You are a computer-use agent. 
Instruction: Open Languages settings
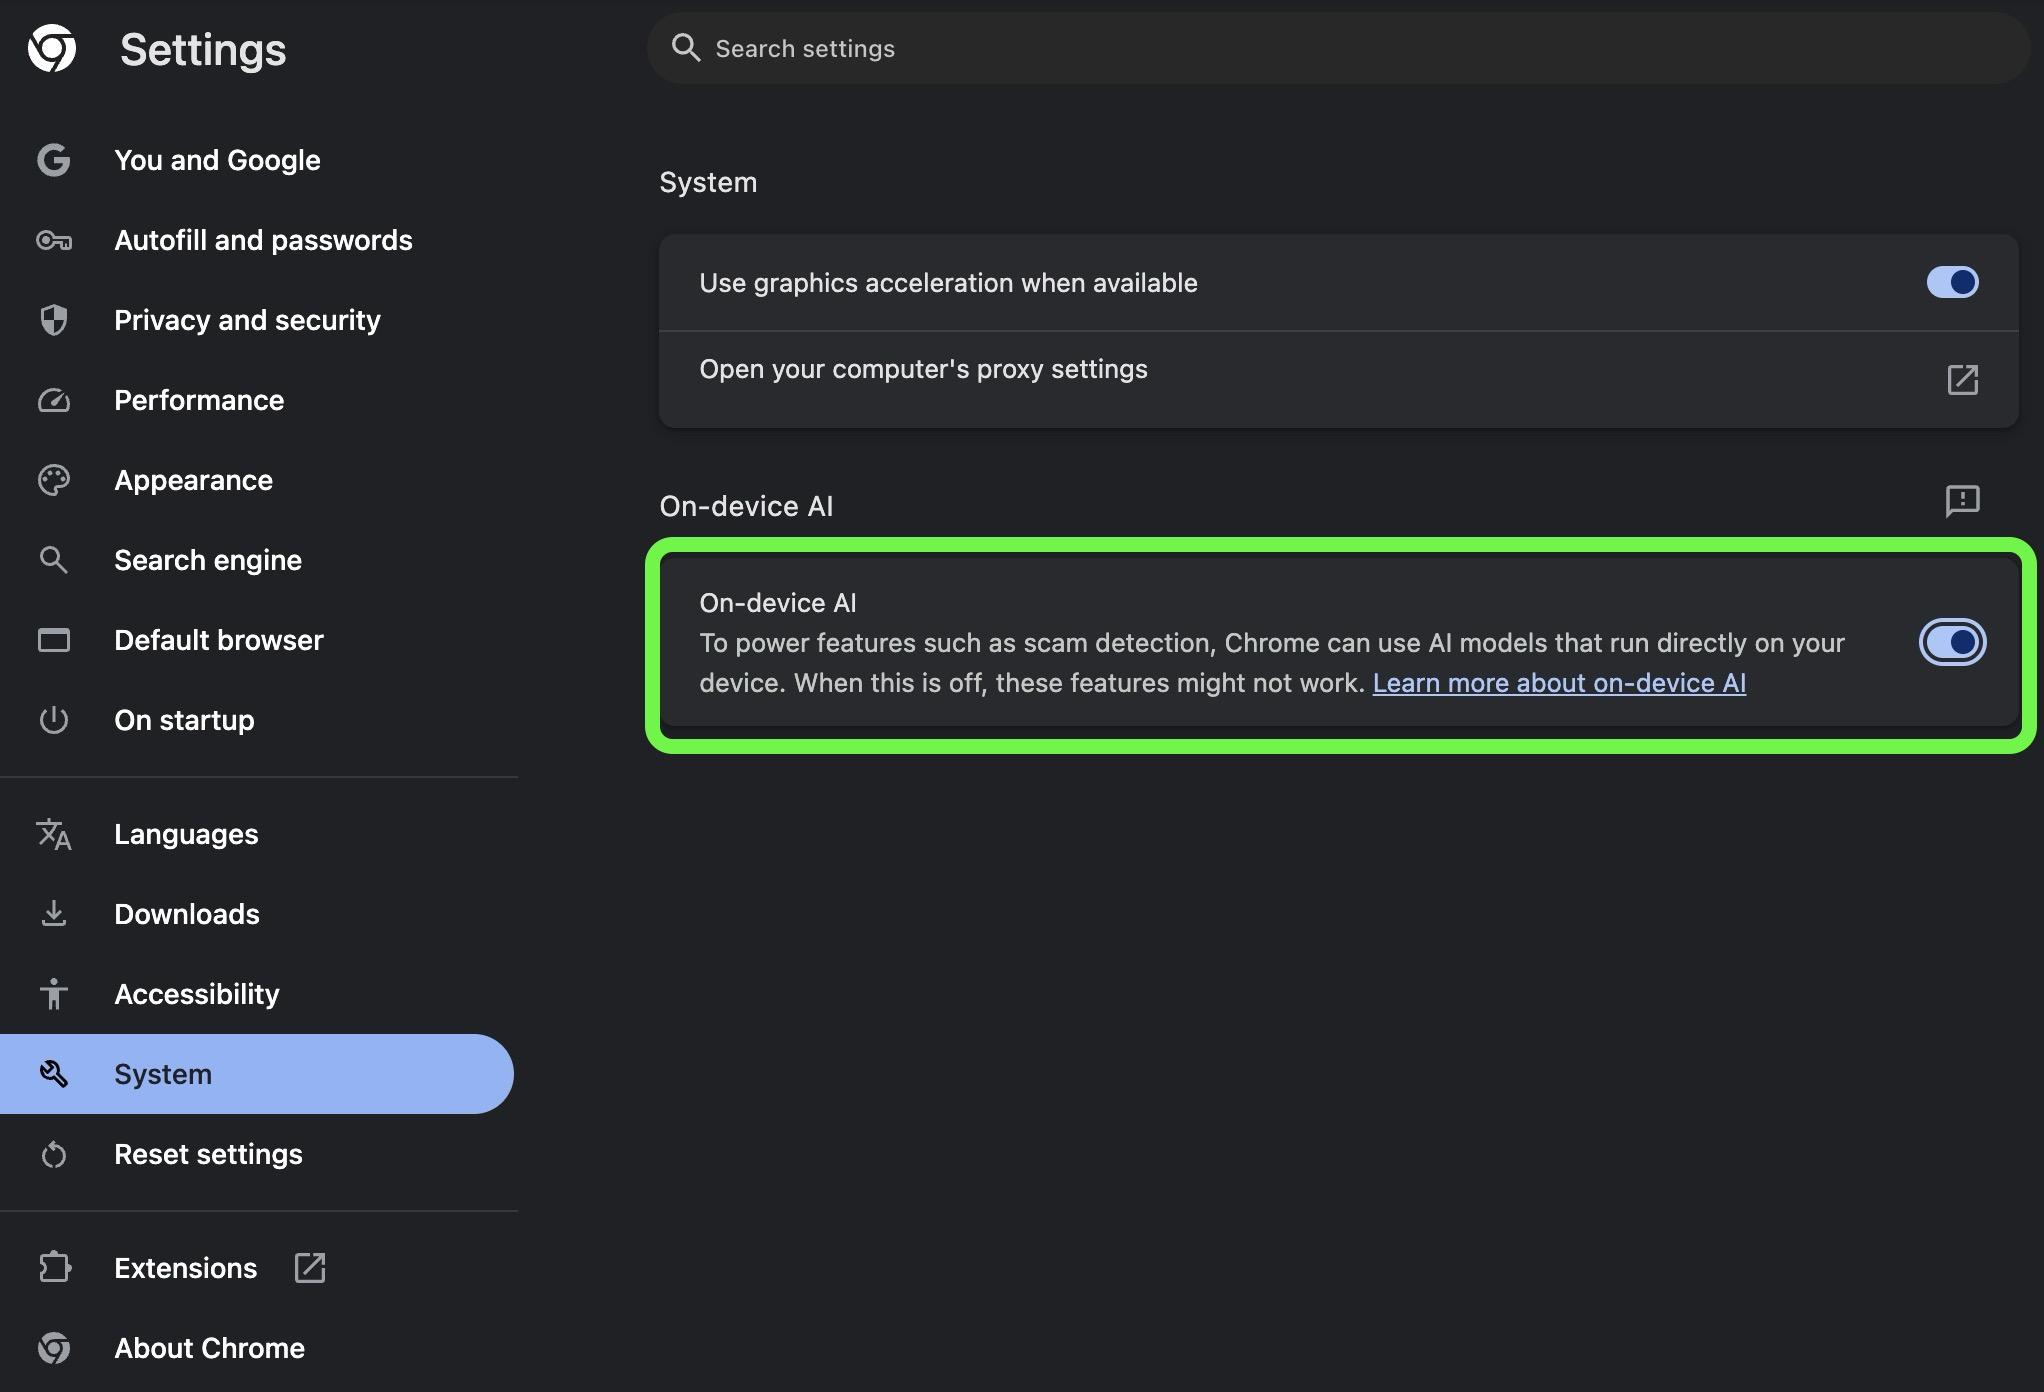coord(257,834)
